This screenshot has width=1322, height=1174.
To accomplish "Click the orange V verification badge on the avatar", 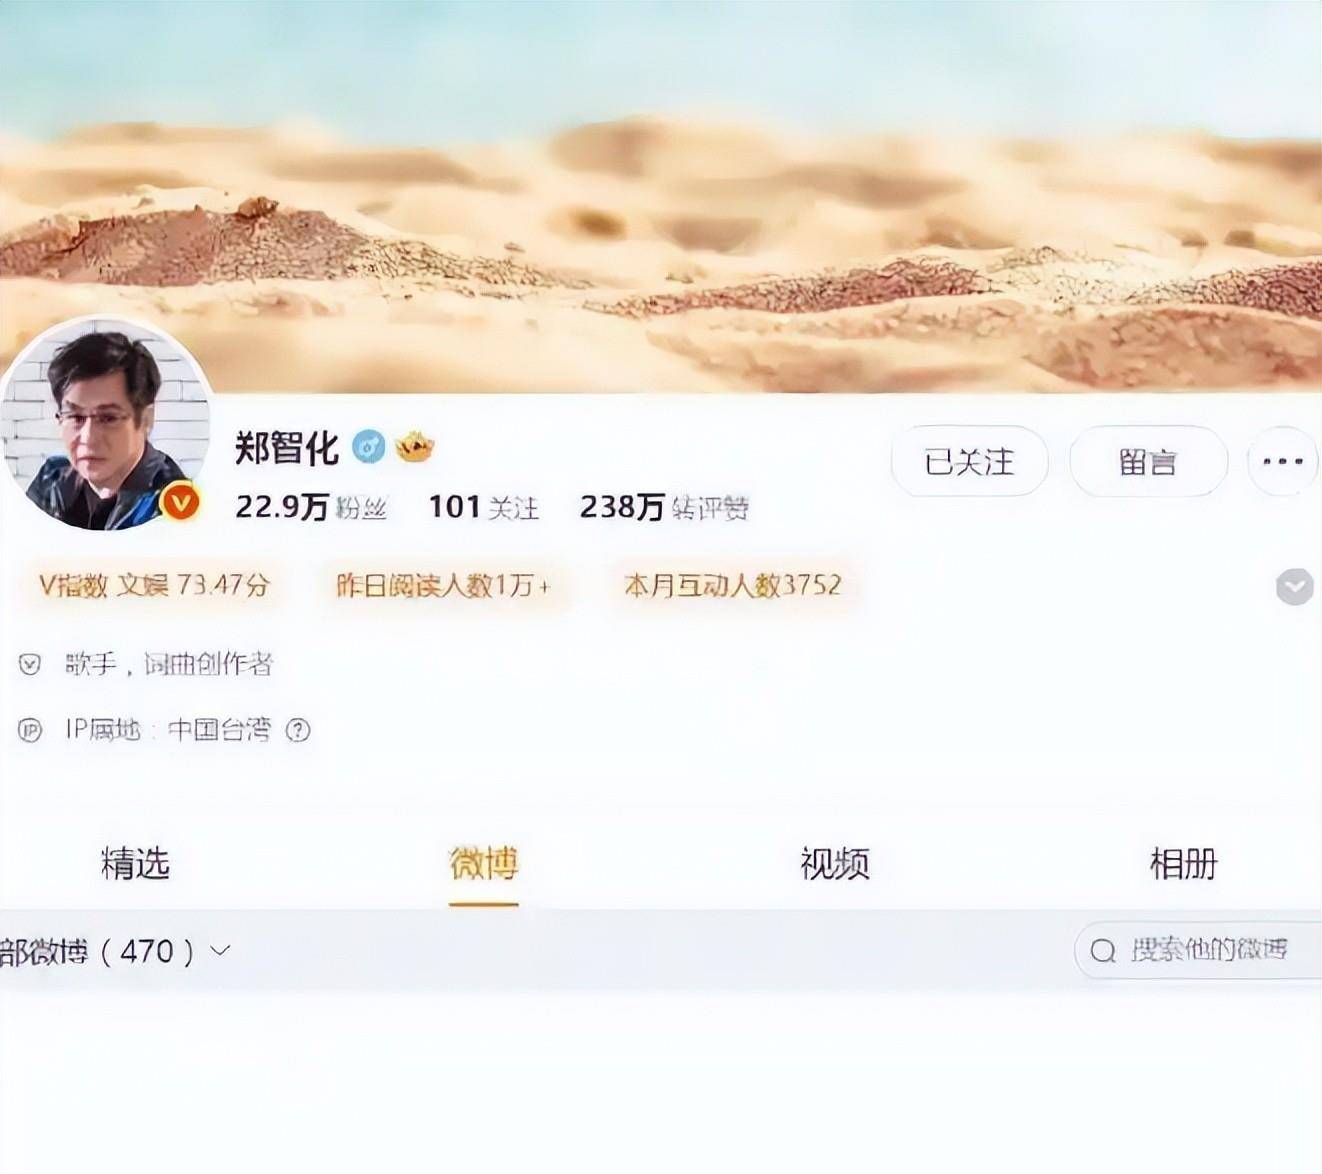I will pos(181,502).
